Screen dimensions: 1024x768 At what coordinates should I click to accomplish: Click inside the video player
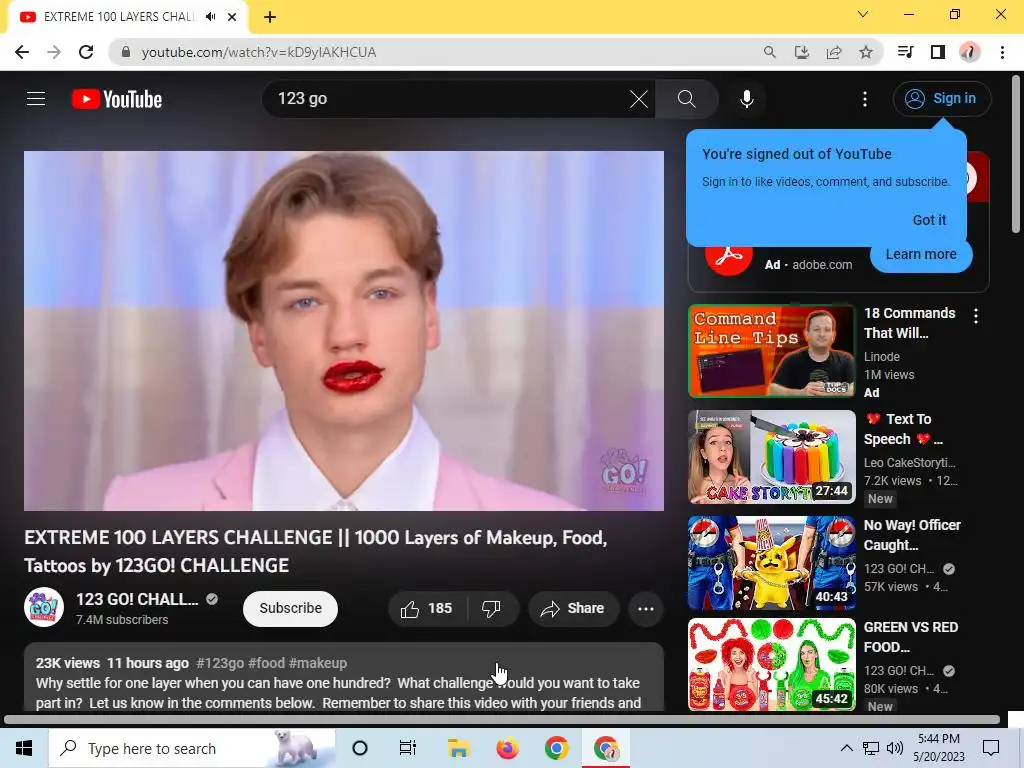coord(344,330)
